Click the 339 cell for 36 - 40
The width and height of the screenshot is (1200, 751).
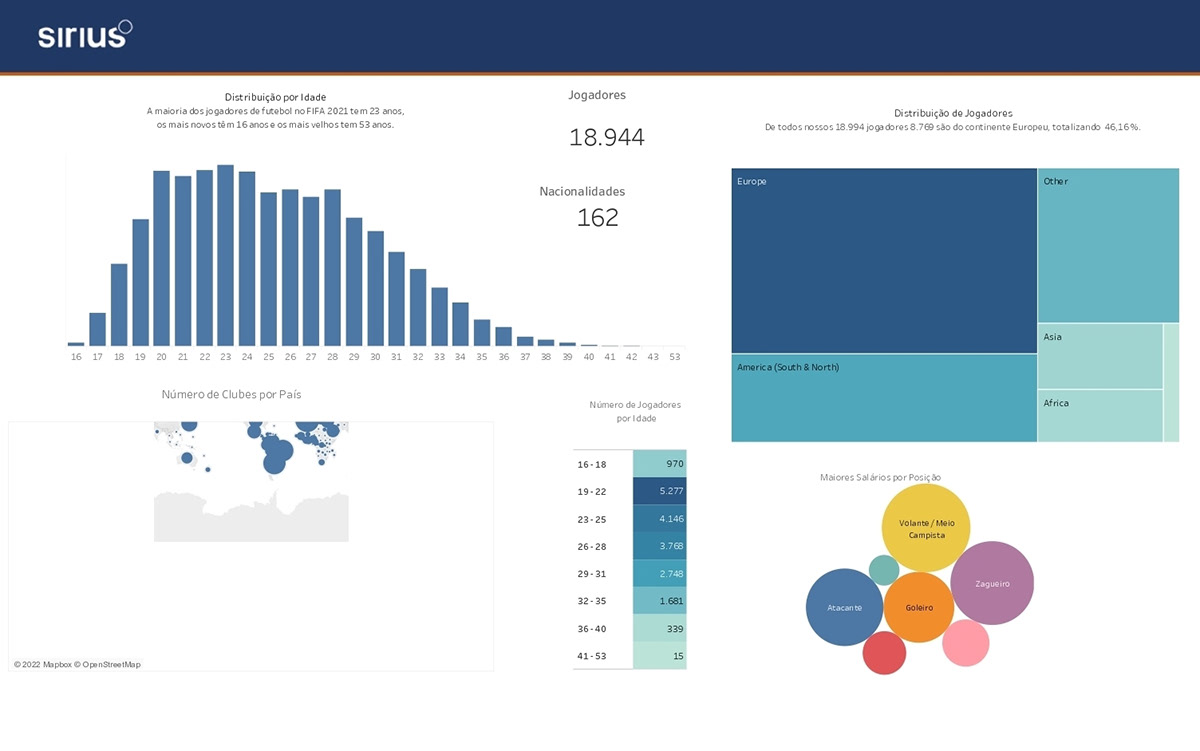click(660, 629)
